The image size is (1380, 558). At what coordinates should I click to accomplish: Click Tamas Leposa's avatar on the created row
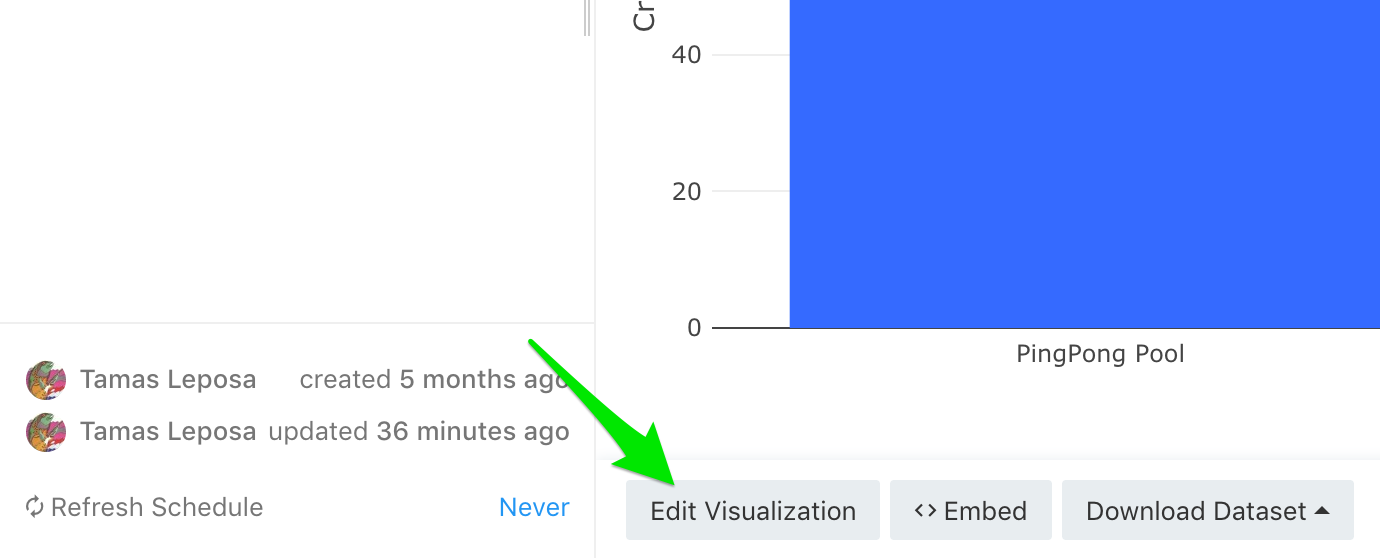pyautogui.click(x=46, y=380)
